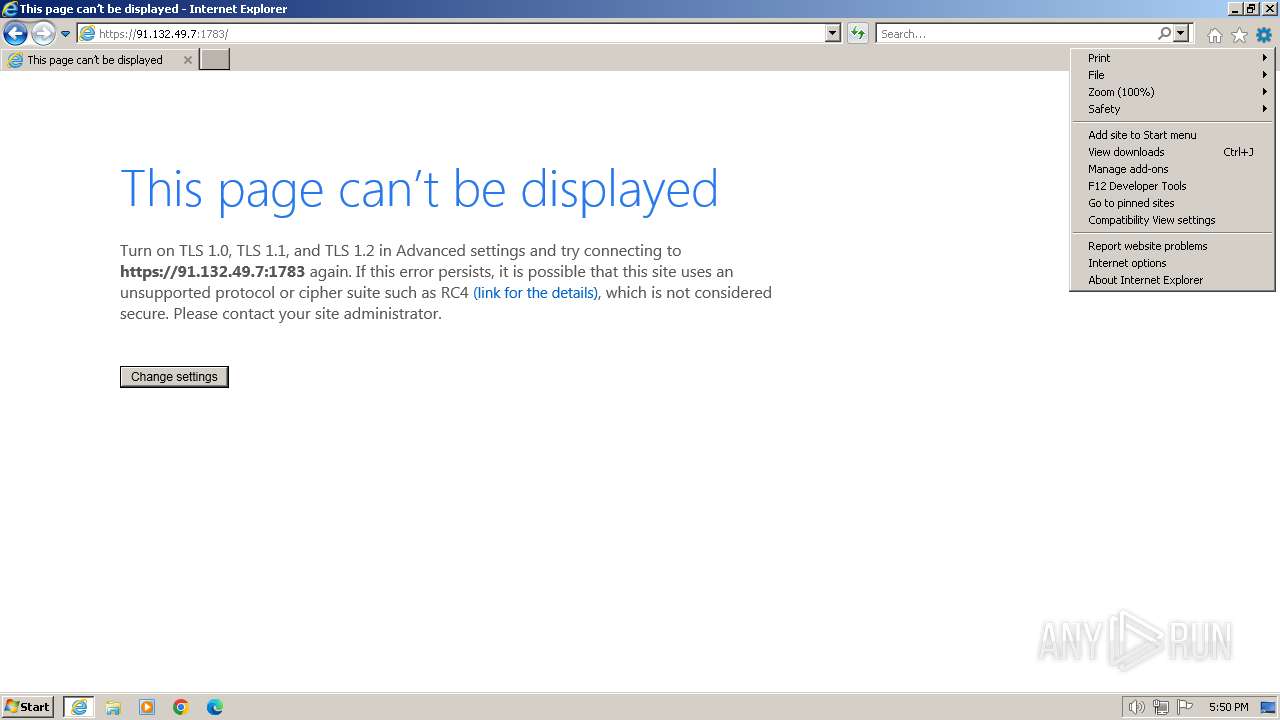This screenshot has width=1280, height=720.
Task: Open the recent pages dropdown arrow
Action: point(65,34)
